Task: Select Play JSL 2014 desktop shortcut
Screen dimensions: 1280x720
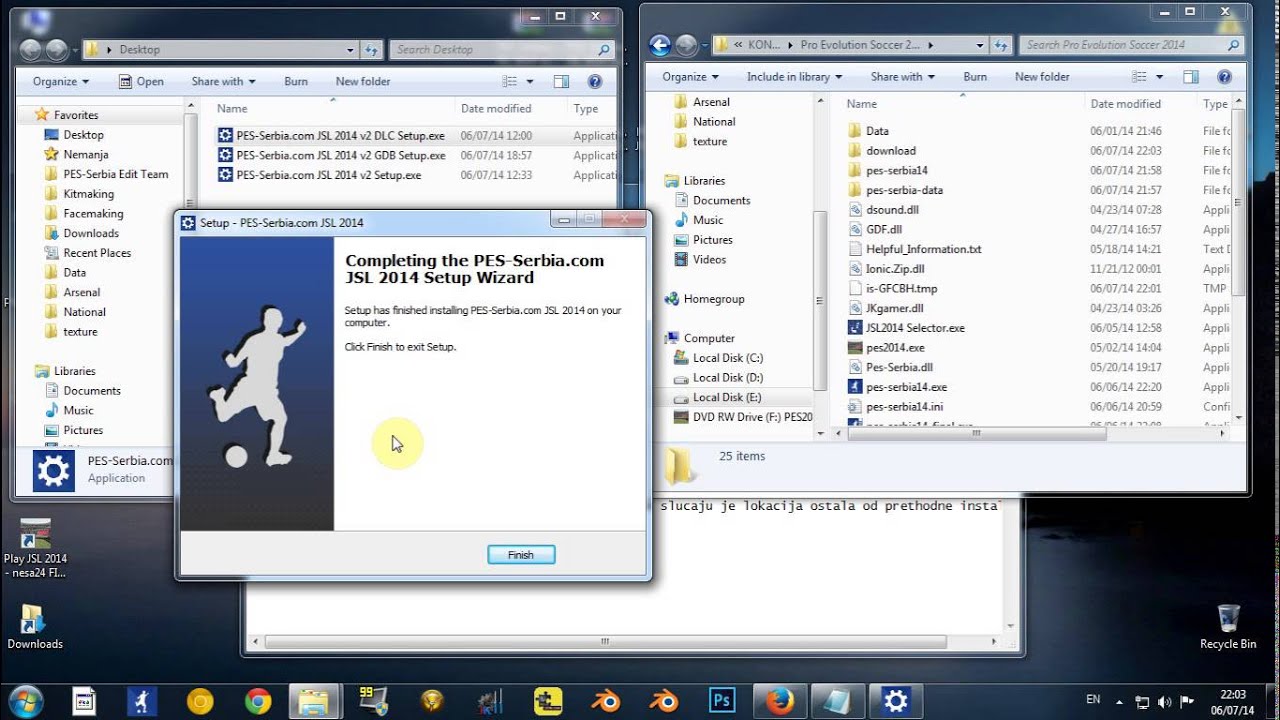Action: click(x=35, y=548)
